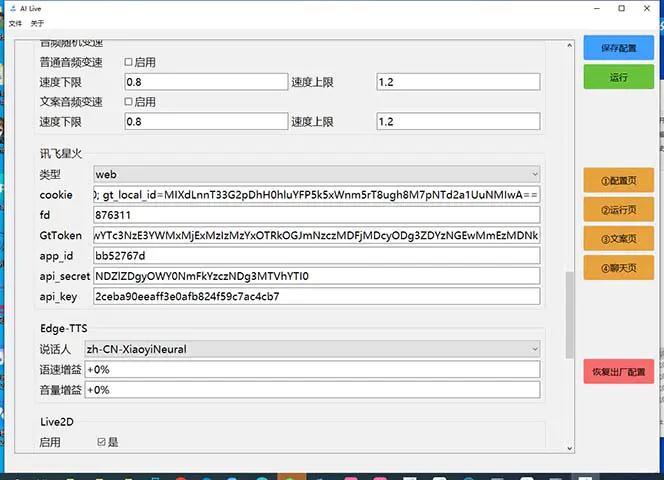This screenshot has width=664, height=480.
Task: Expand the 讯飞星火 类型 dropdown showing web
Action: click(x=316, y=174)
